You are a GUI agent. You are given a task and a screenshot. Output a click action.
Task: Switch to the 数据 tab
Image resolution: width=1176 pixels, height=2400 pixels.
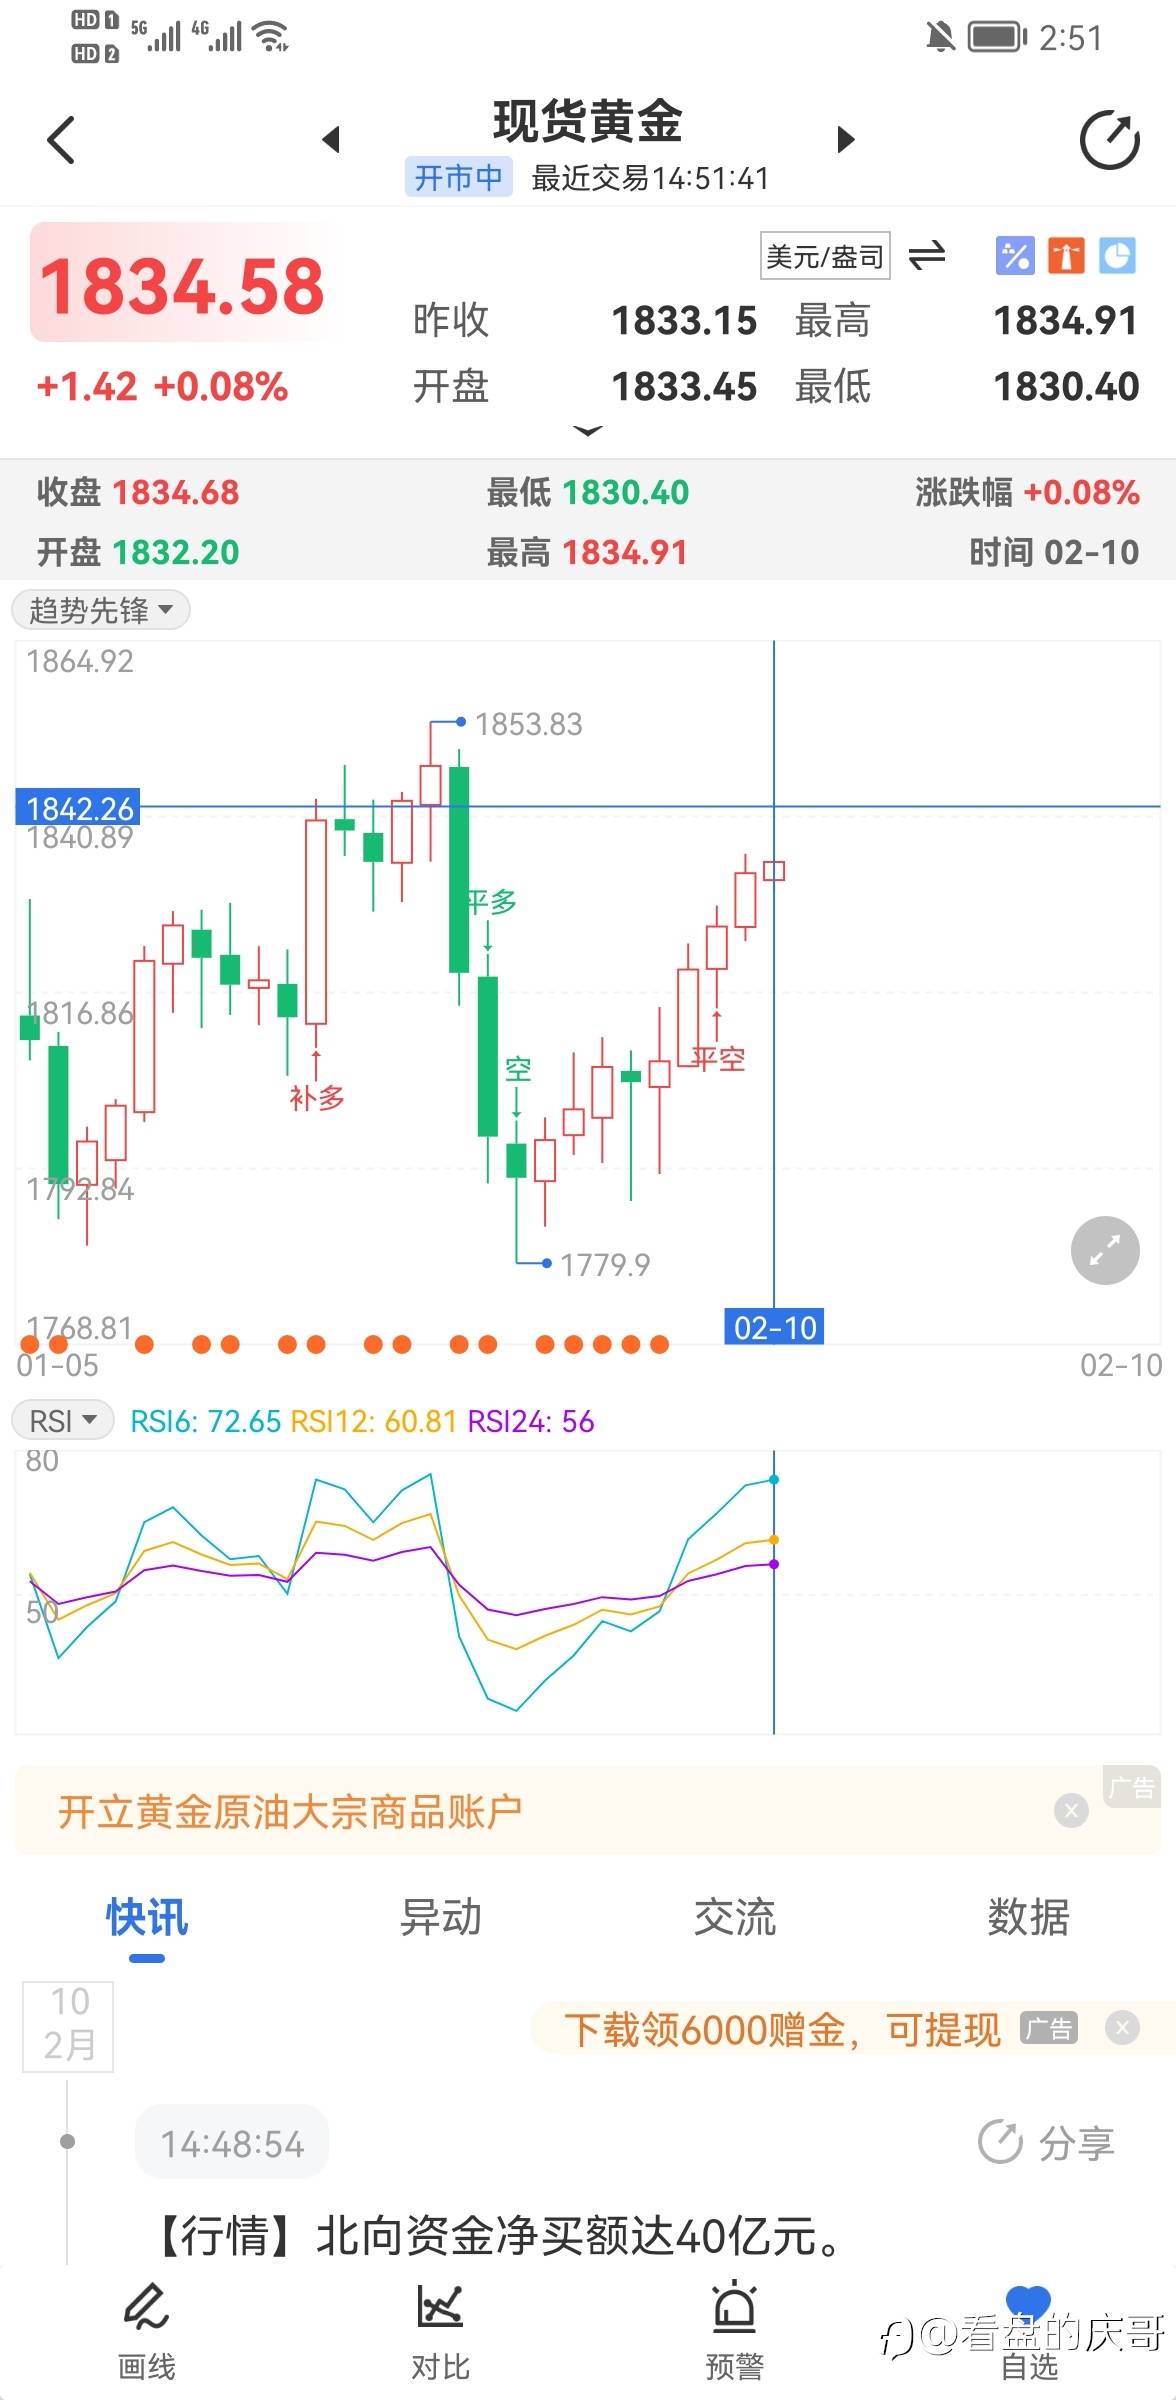click(x=1028, y=1918)
